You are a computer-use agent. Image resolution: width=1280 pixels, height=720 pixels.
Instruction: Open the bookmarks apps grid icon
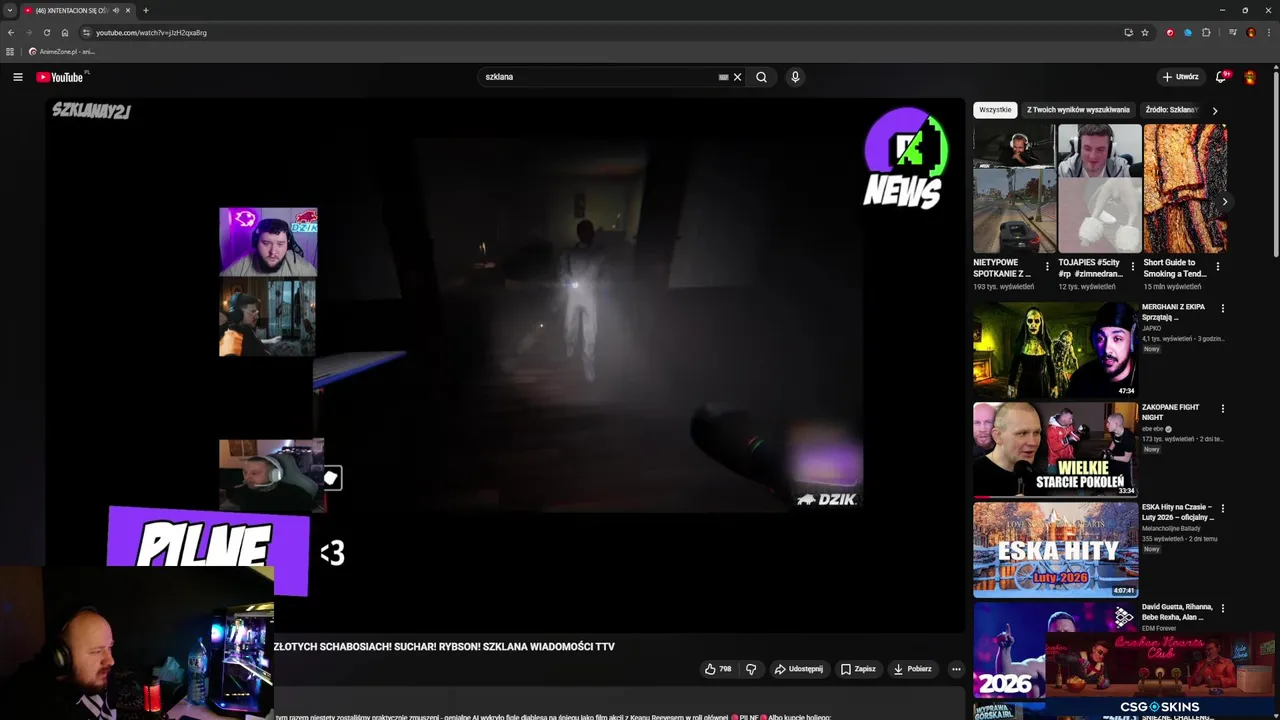click(10, 51)
